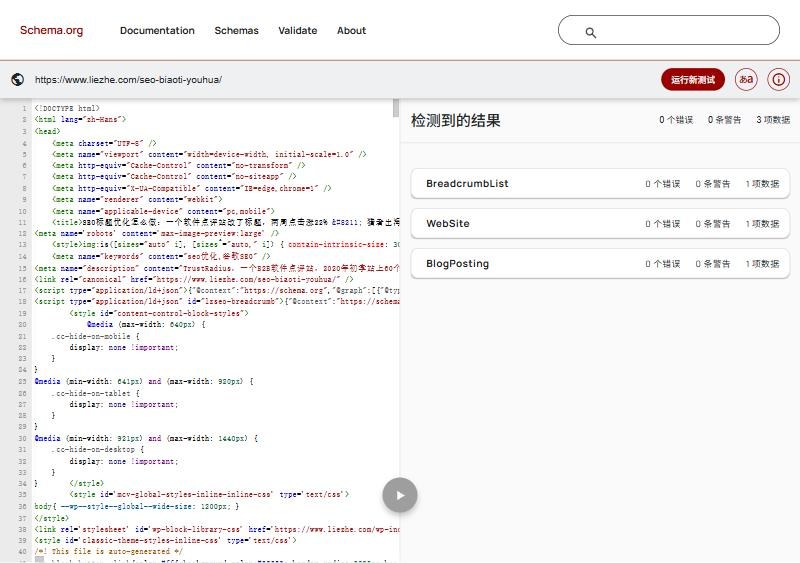Click the .cc-hide-on-mobile code line
This screenshot has height=563, width=800.
click(95, 336)
